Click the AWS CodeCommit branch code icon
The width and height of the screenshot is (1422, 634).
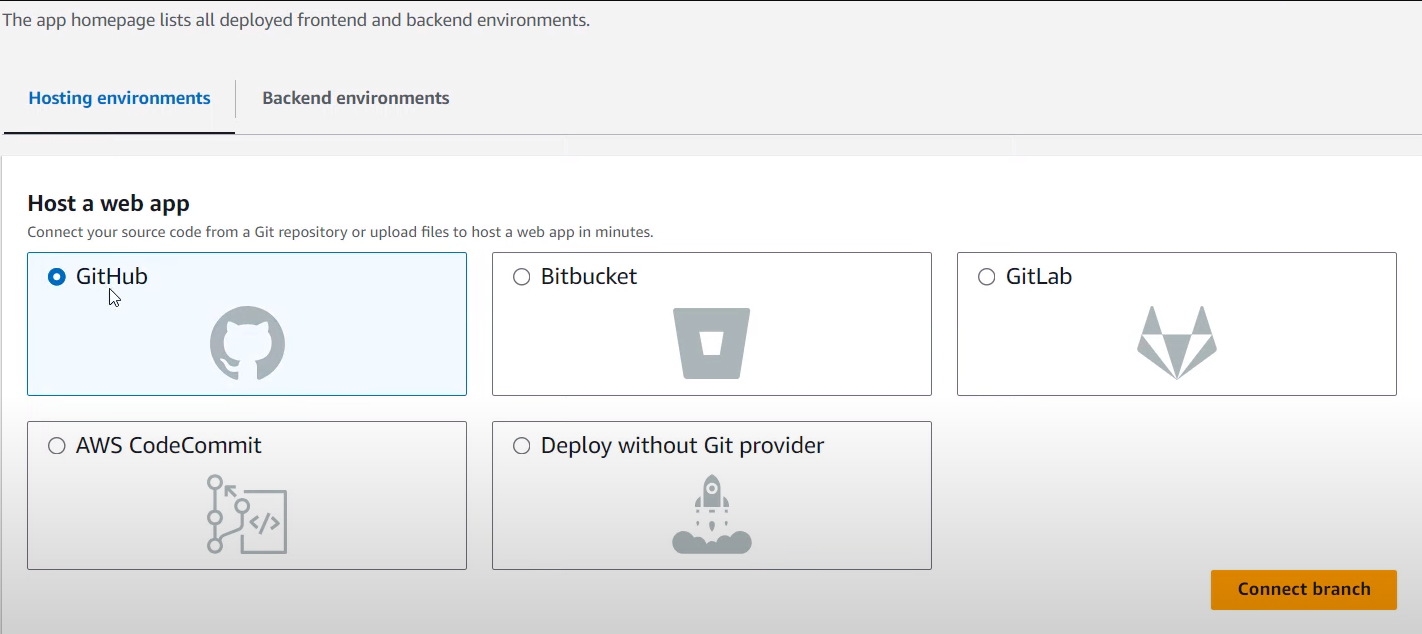tap(247, 514)
